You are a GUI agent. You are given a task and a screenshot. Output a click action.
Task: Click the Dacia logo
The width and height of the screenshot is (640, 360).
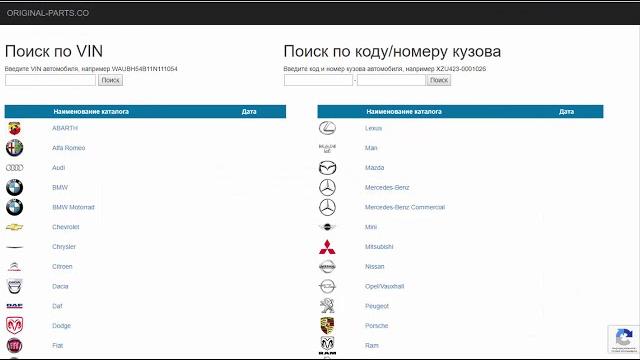pos(14,287)
